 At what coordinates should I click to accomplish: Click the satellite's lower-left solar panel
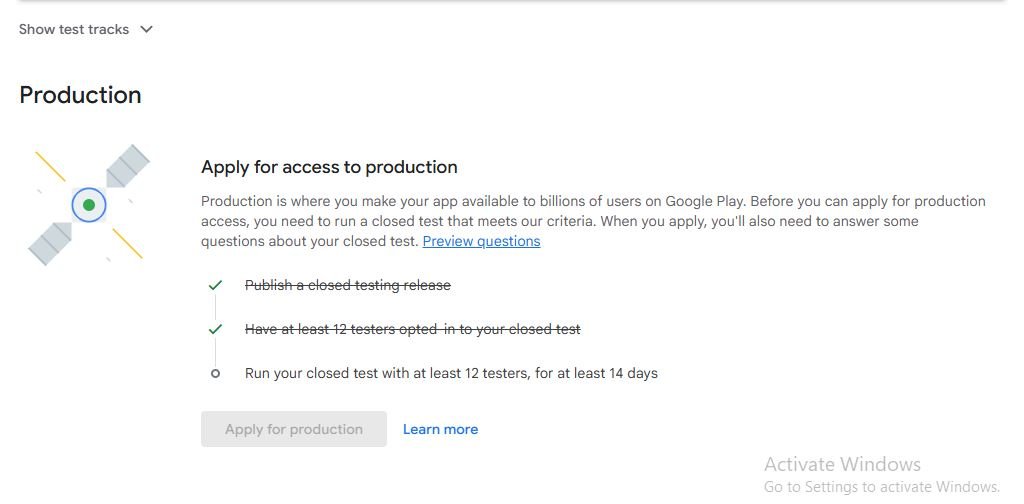[50, 243]
